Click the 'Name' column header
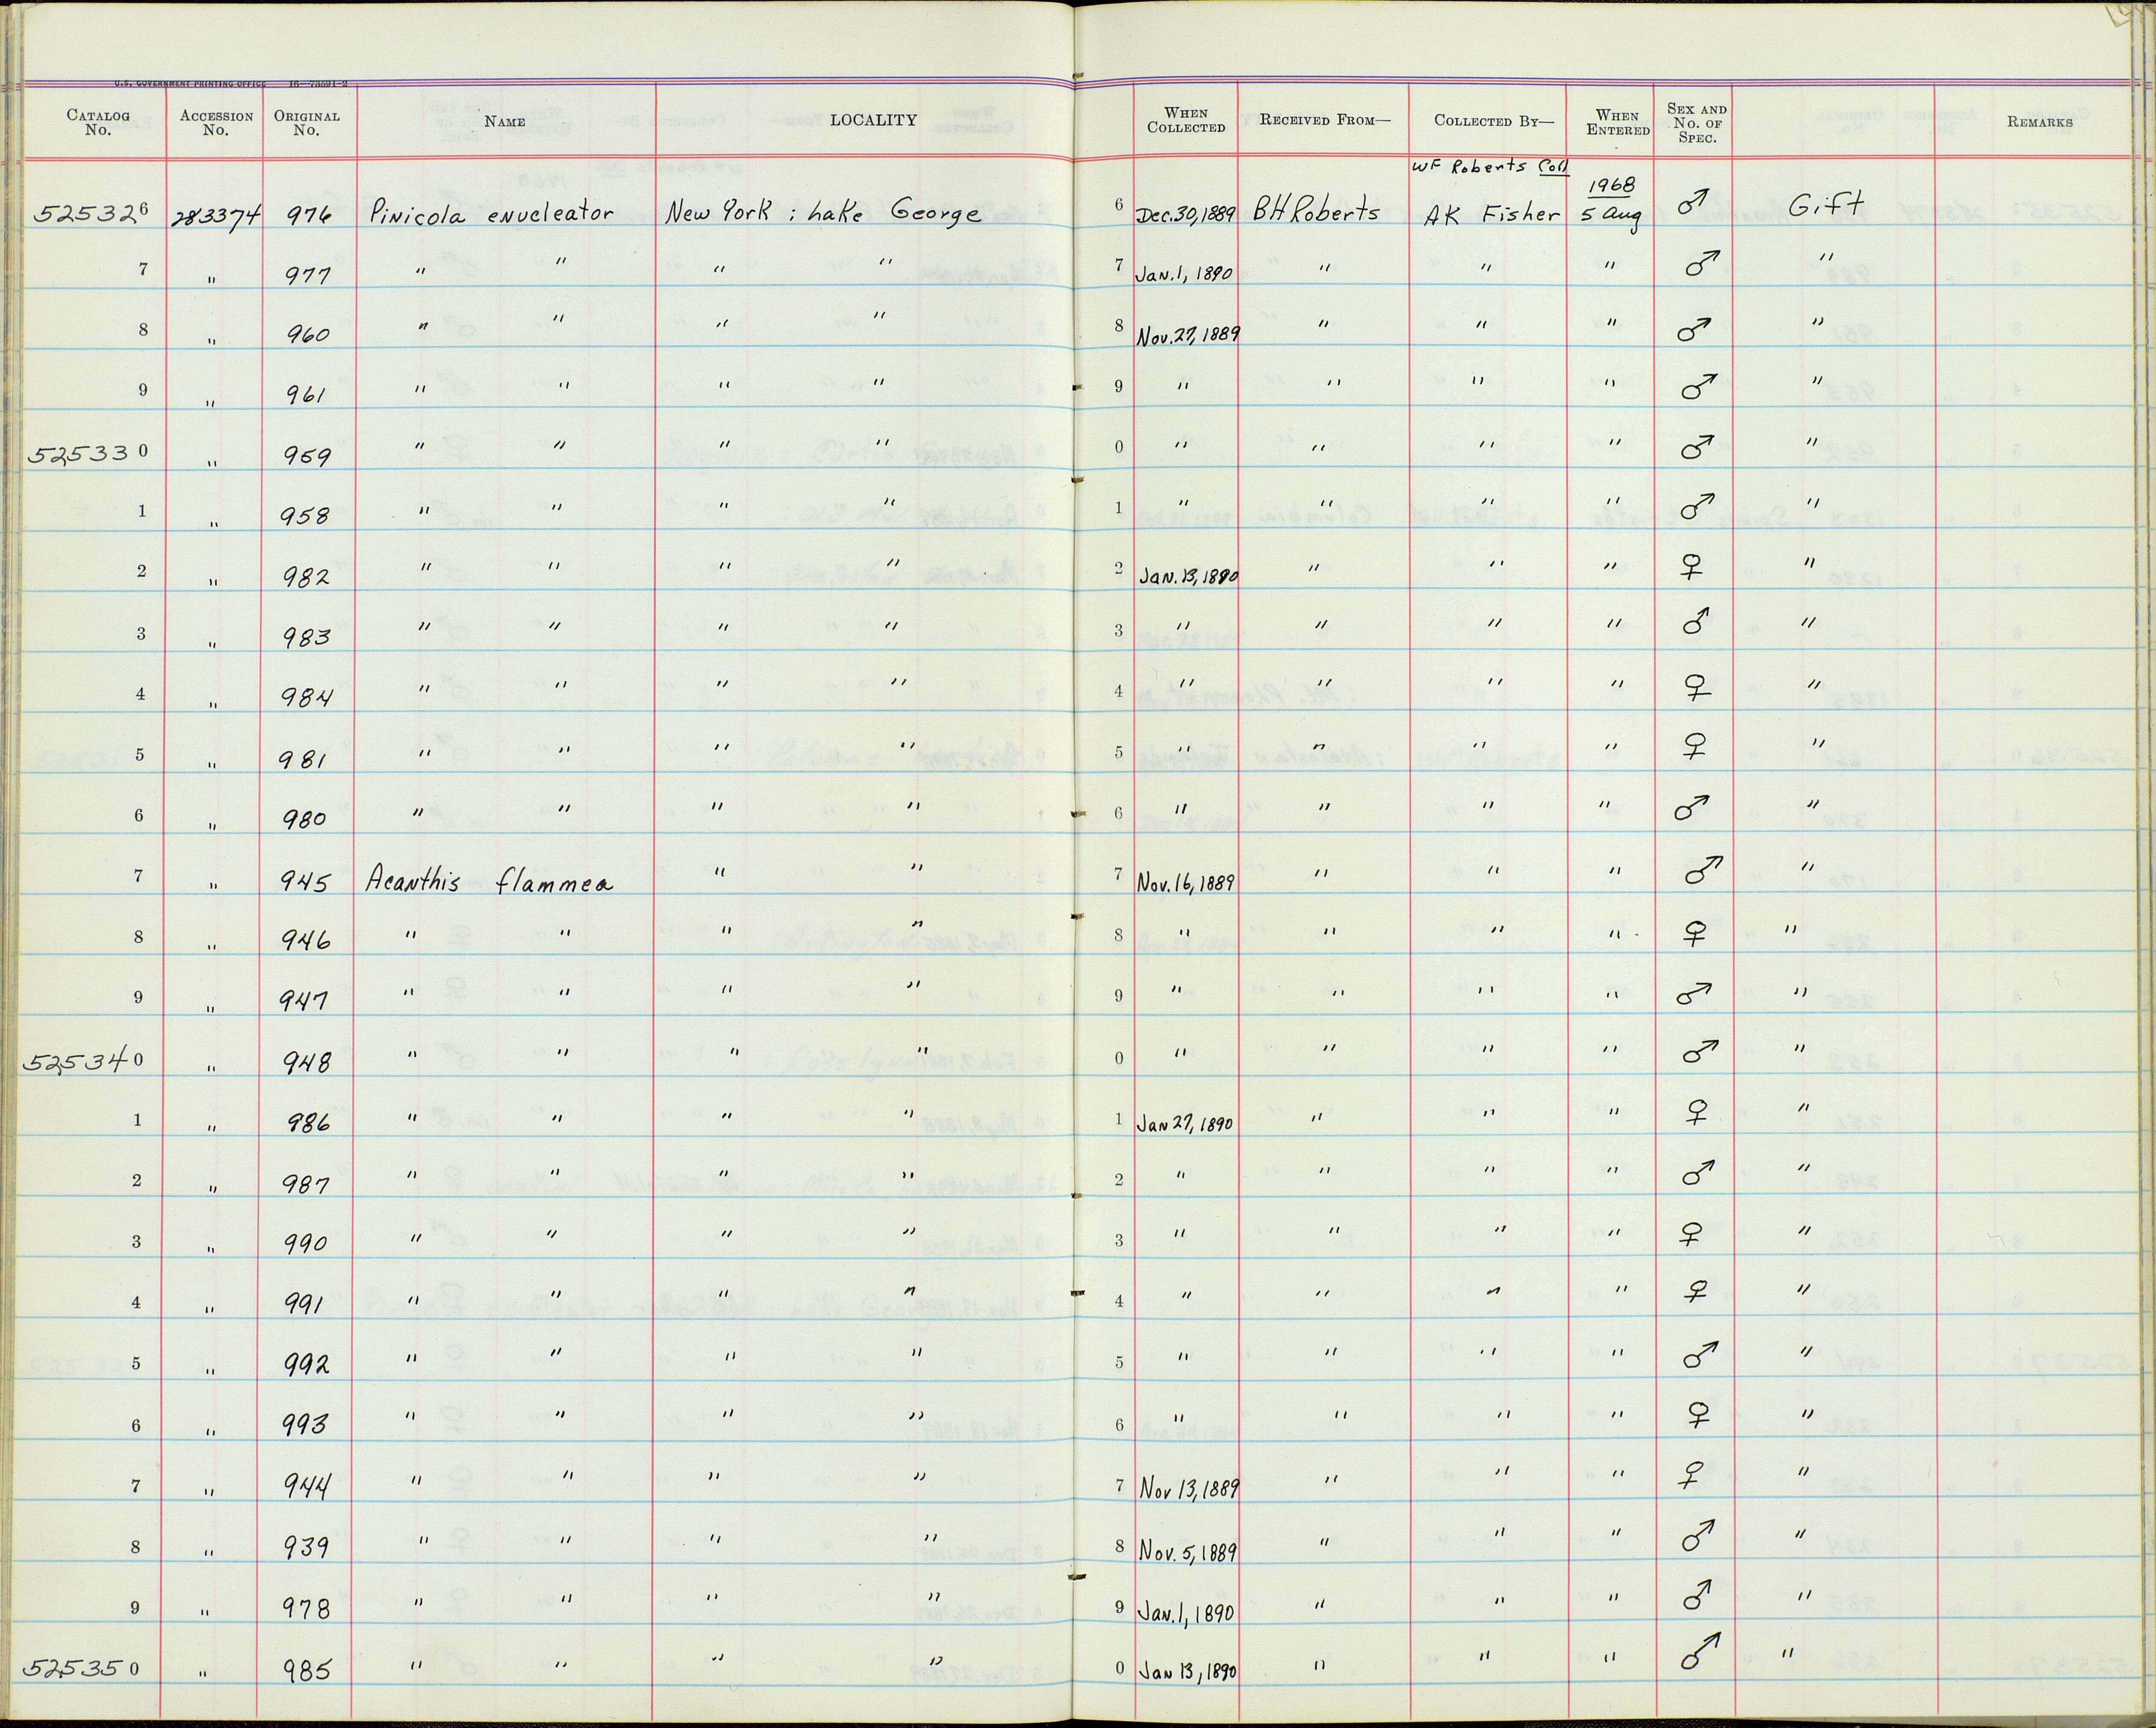2156x1728 pixels. (x=505, y=121)
